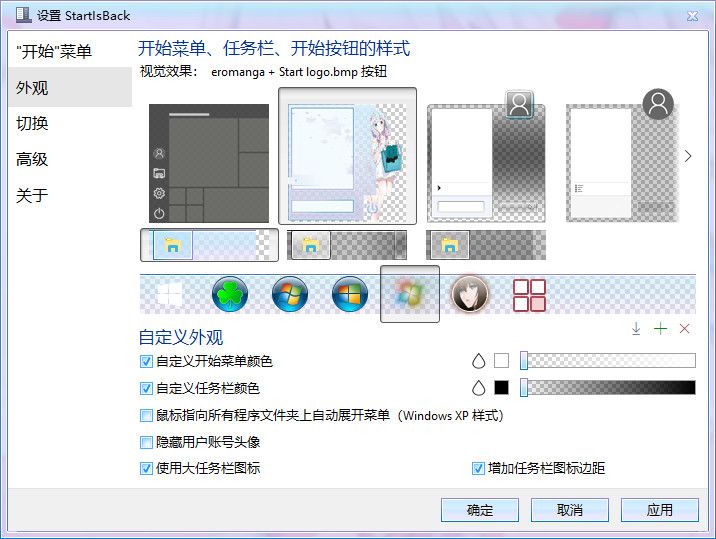Apply changes with 应用 button
716x539 pixels.
click(660, 510)
